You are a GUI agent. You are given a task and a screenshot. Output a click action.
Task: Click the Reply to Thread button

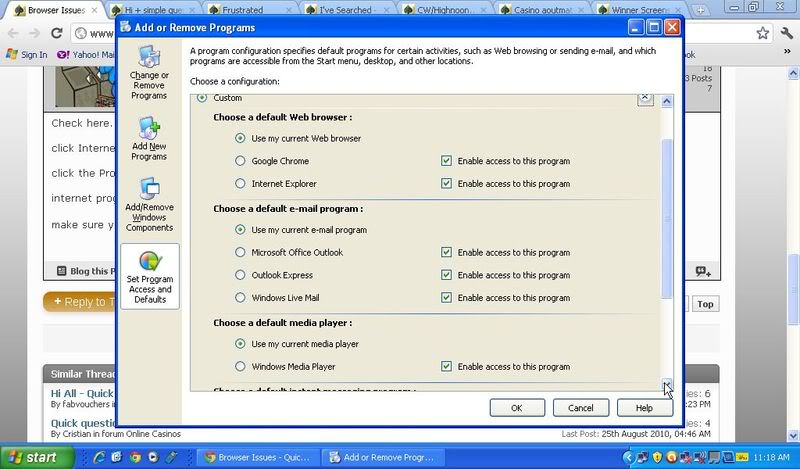tap(82, 302)
